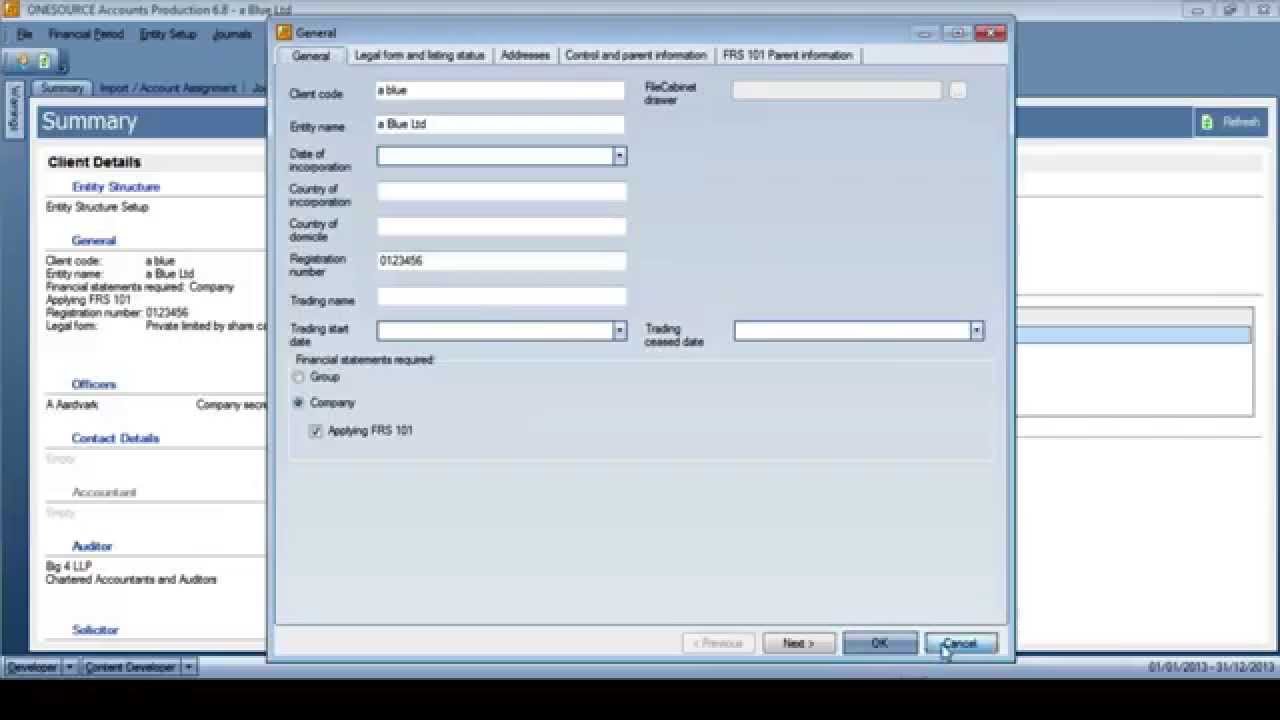The image size is (1280, 720).
Task: Click the Previous button
Action: coord(718,643)
